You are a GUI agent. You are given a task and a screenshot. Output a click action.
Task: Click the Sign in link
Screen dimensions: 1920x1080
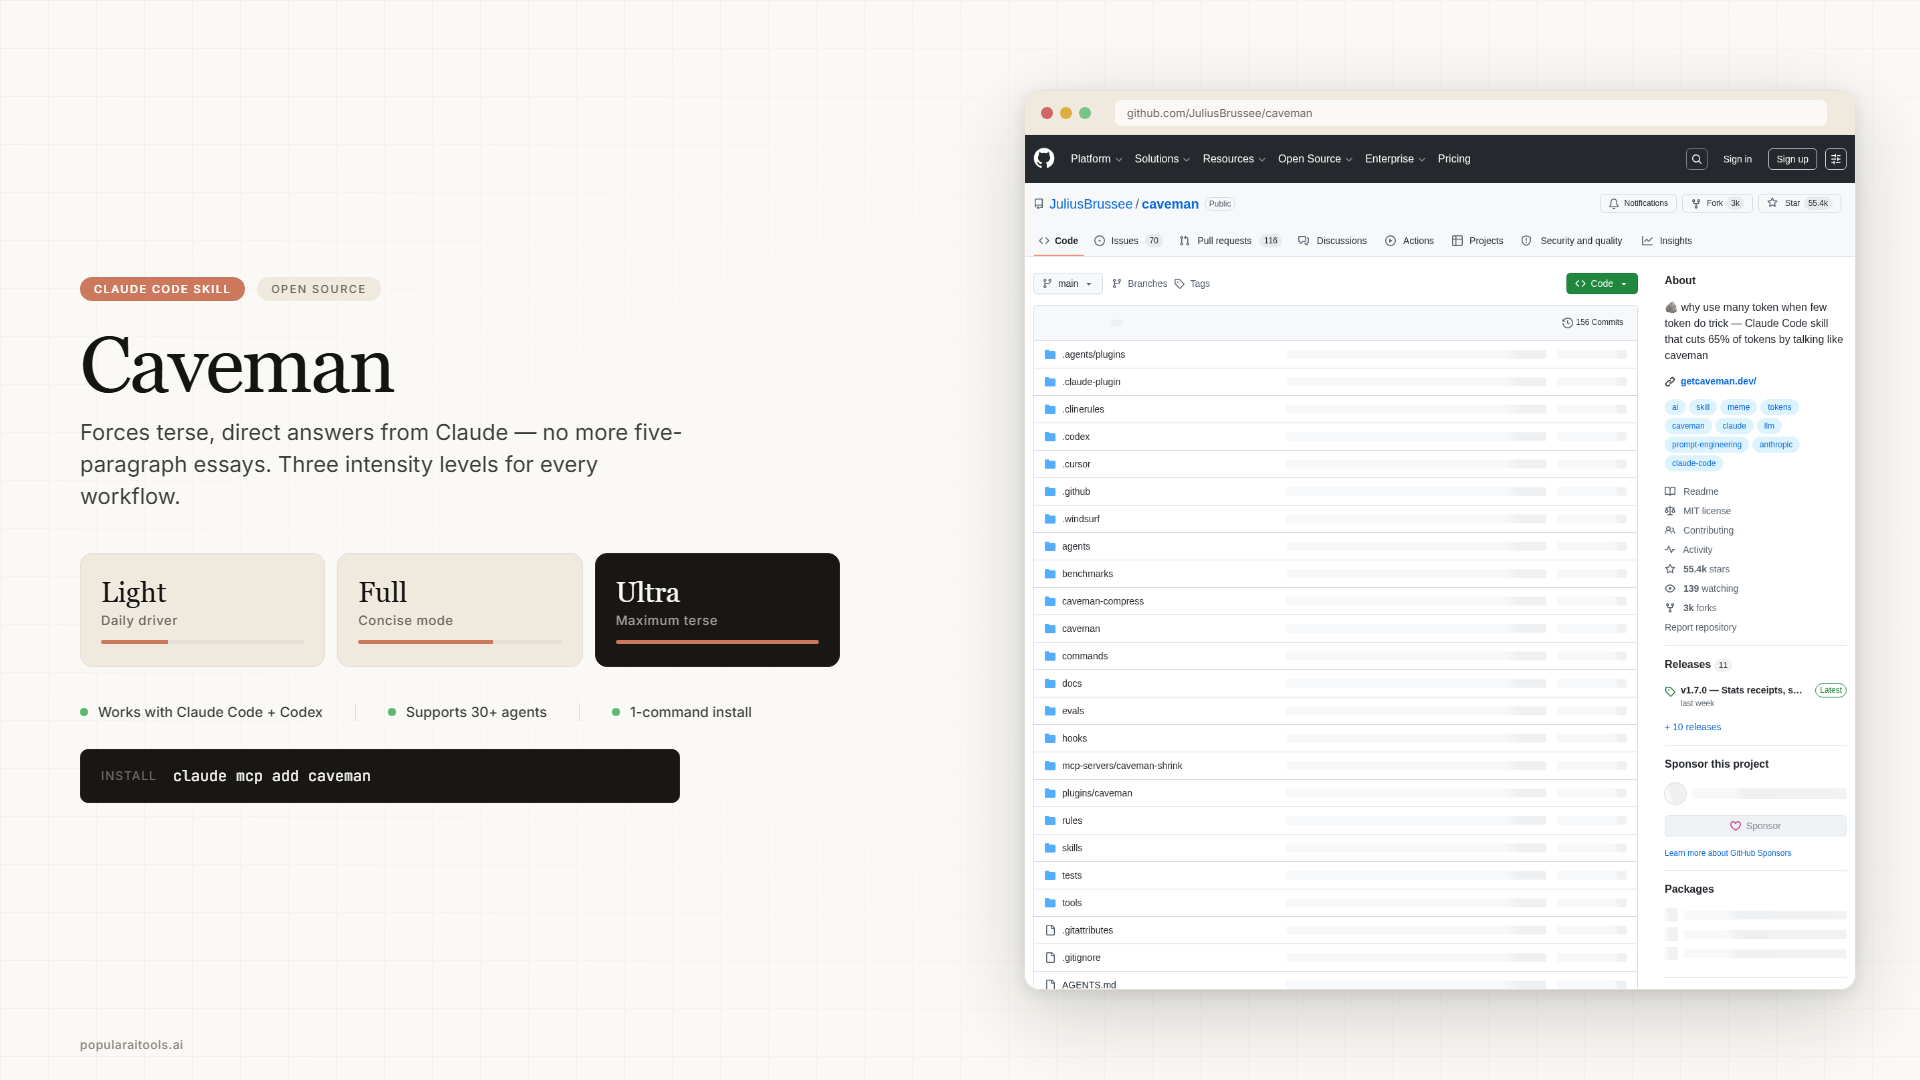pos(1737,159)
